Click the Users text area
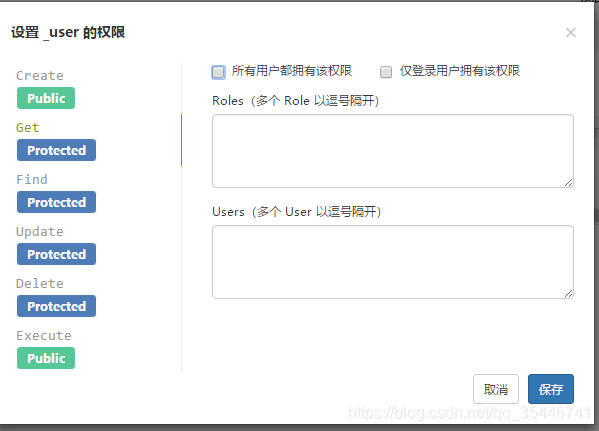599x431 pixels. tap(393, 262)
